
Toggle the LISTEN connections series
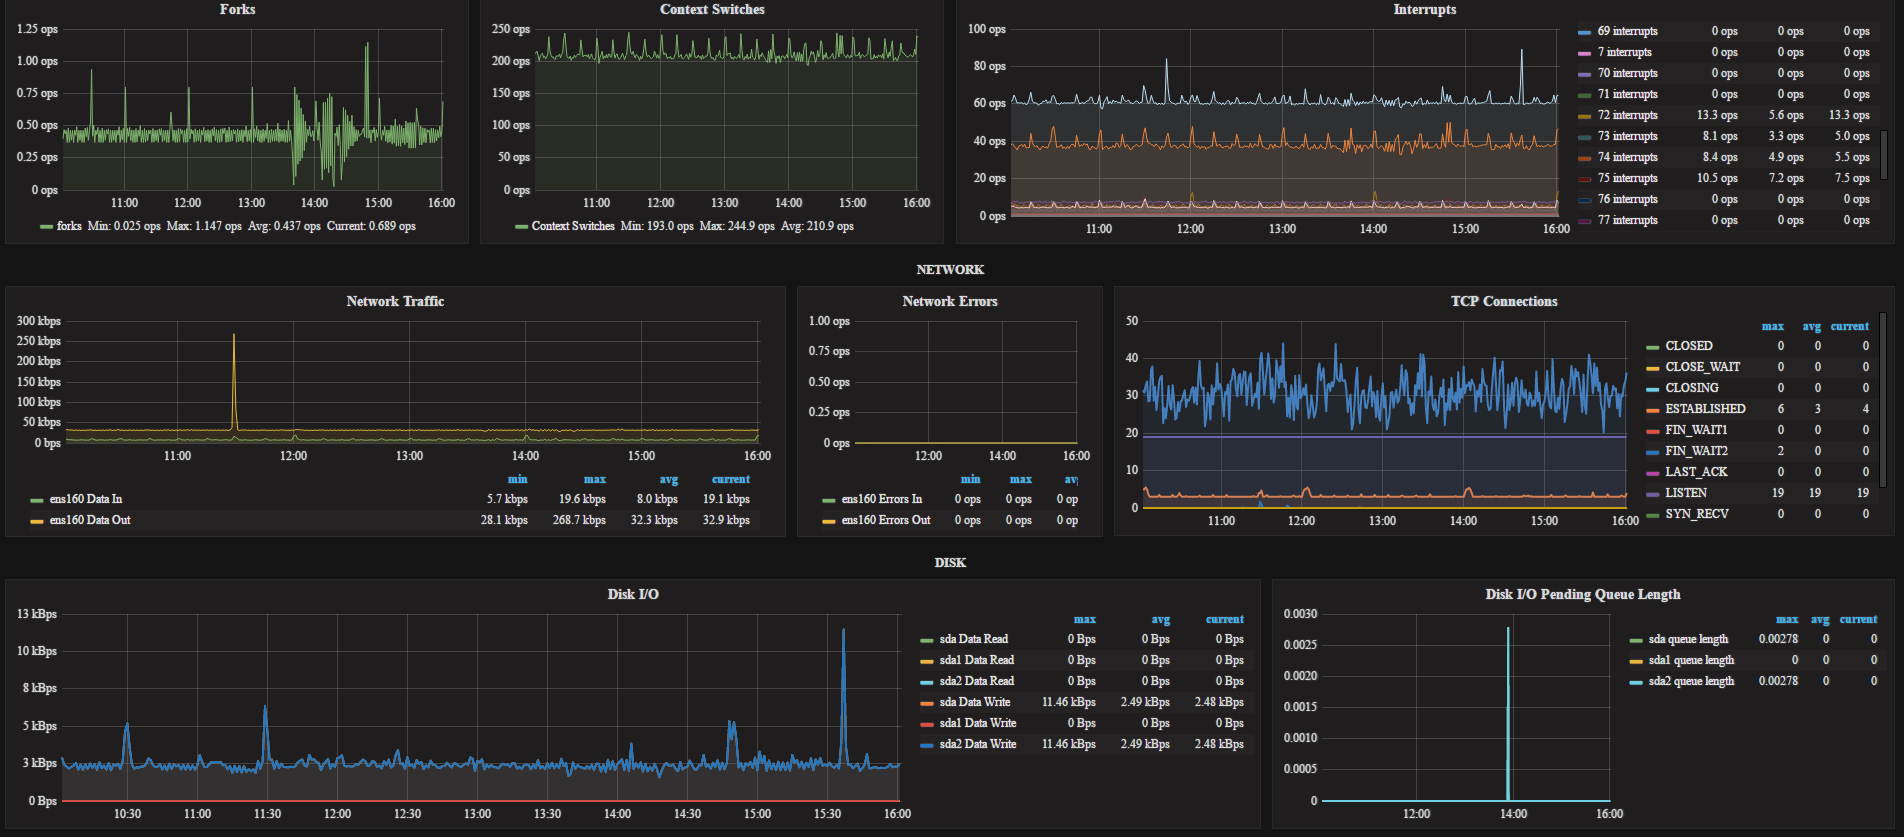click(x=1686, y=493)
